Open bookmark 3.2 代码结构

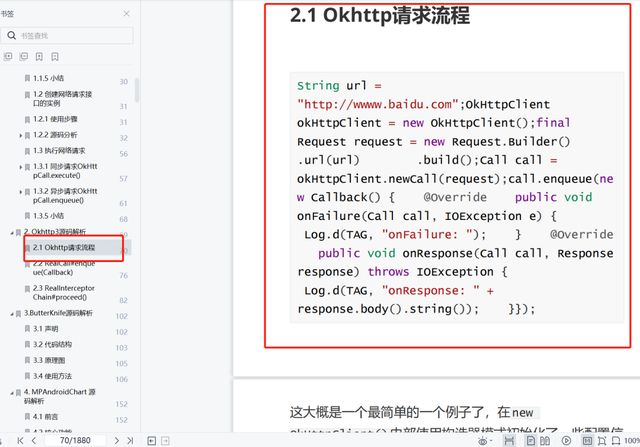click(52, 345)
